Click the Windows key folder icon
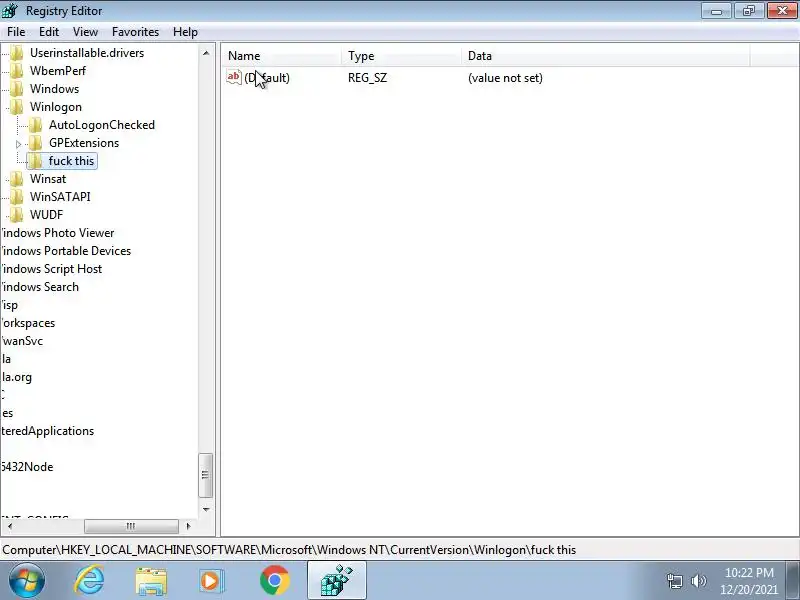 17,89
